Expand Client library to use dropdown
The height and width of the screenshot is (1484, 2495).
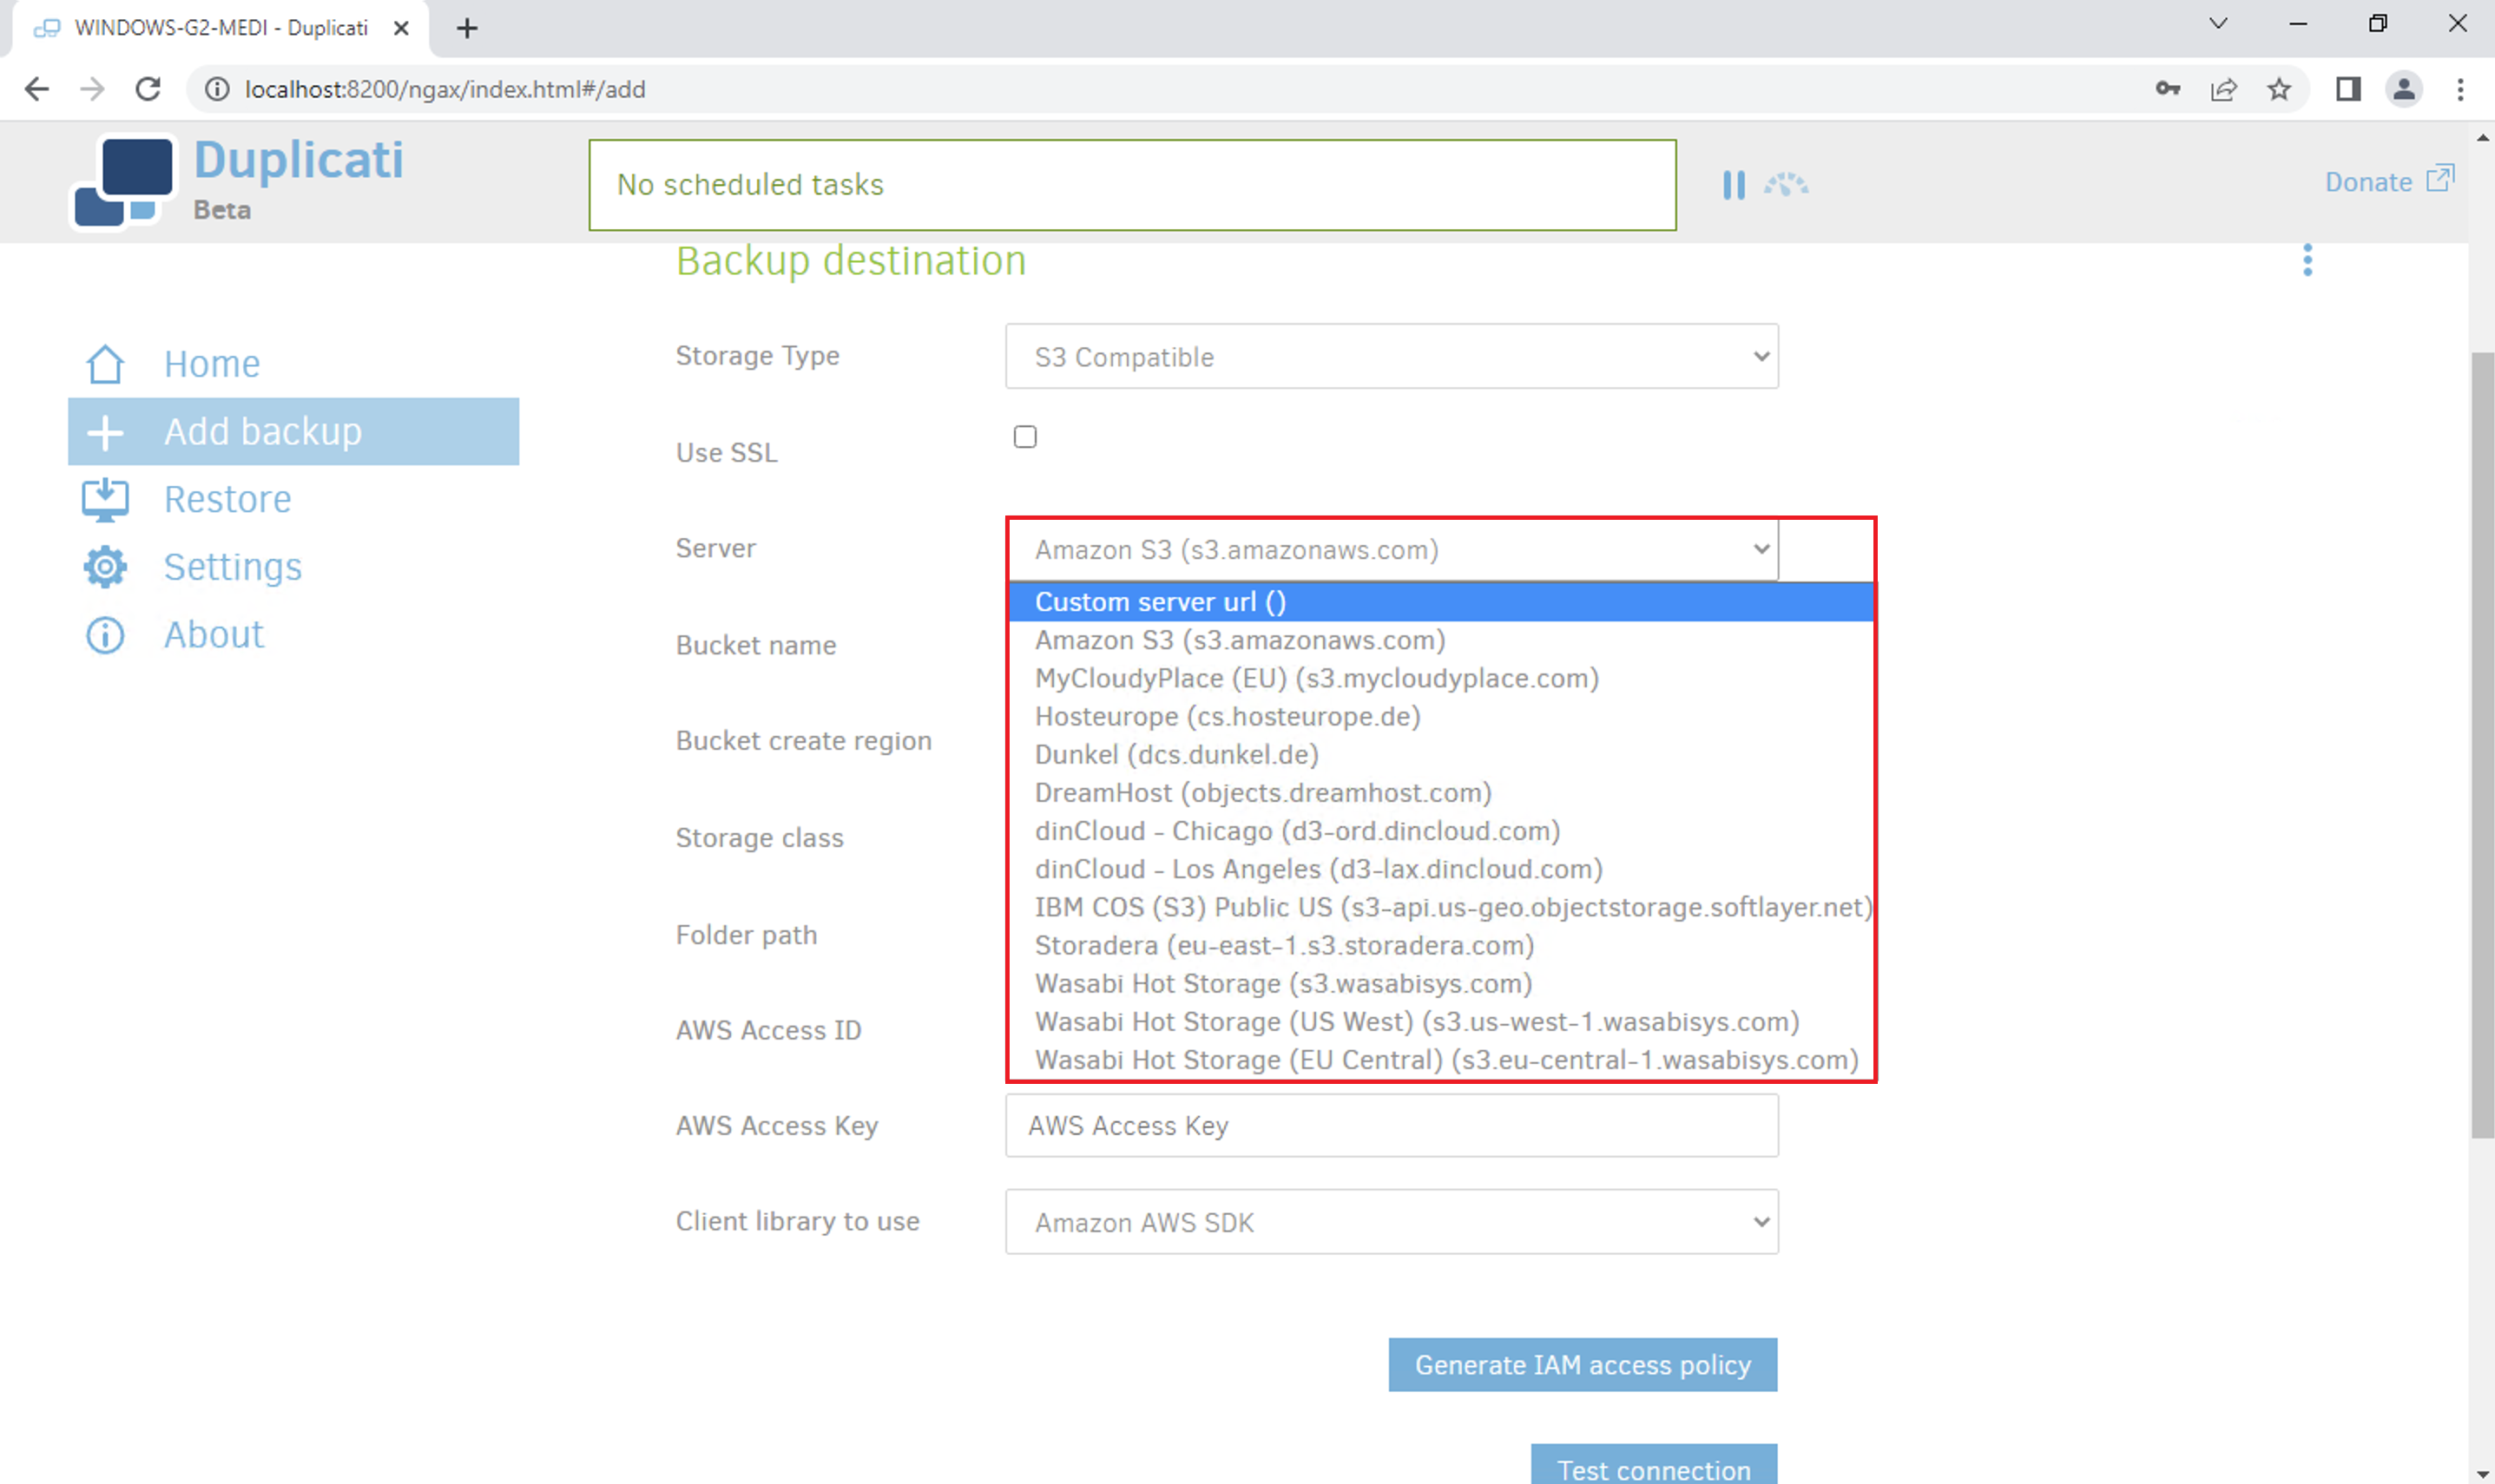click(1391, 1222)
